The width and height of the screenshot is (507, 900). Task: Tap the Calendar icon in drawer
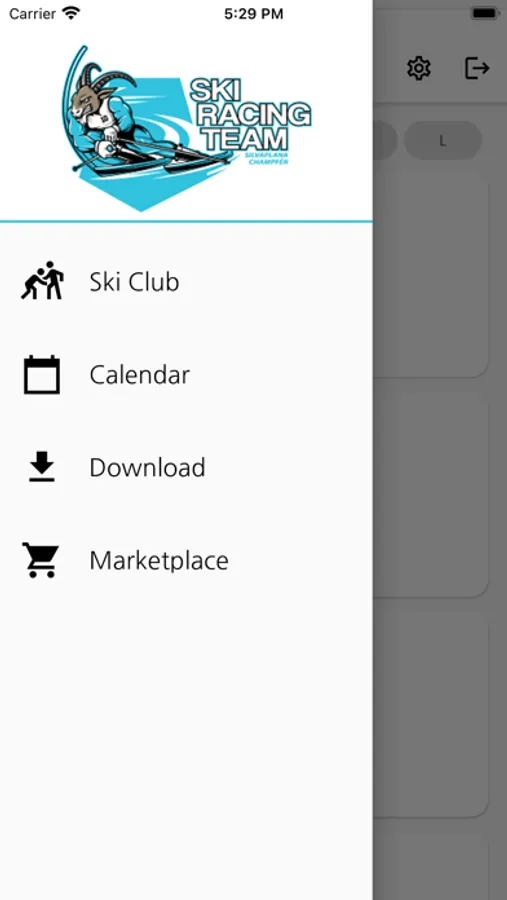click(42, 374)
